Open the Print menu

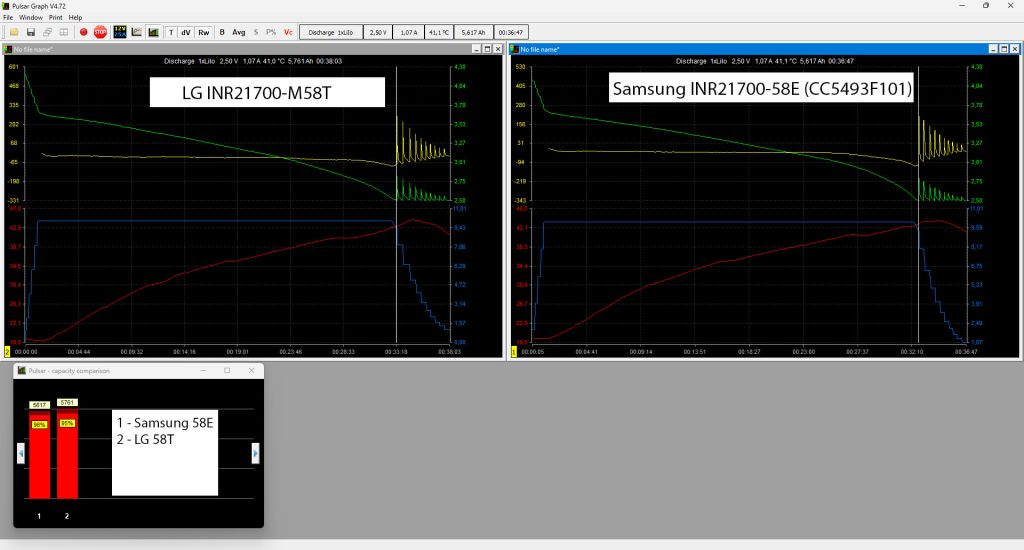(x=56, y=18)
